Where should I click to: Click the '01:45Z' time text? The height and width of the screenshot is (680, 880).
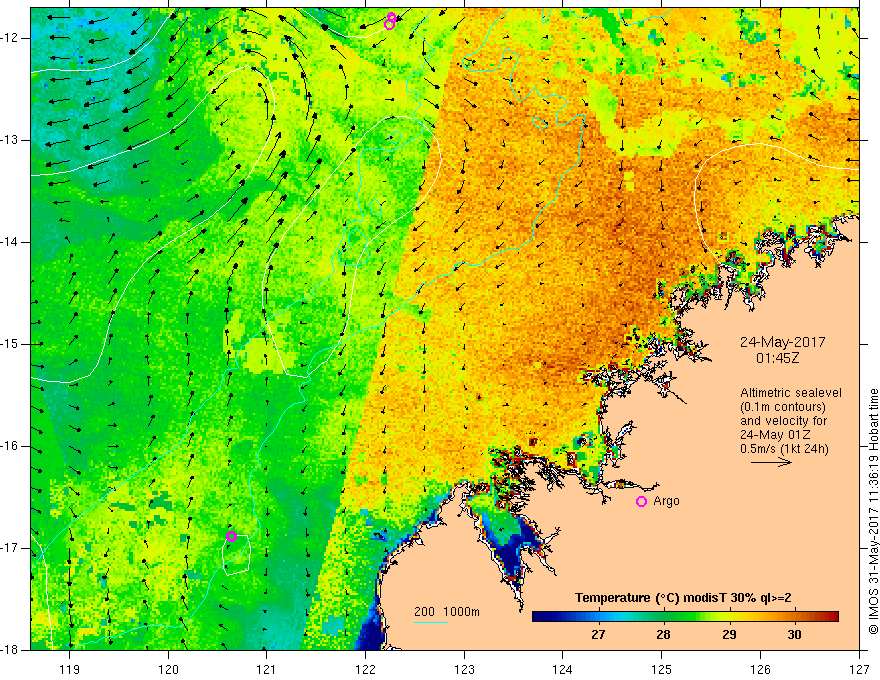[x=778, y=358]
